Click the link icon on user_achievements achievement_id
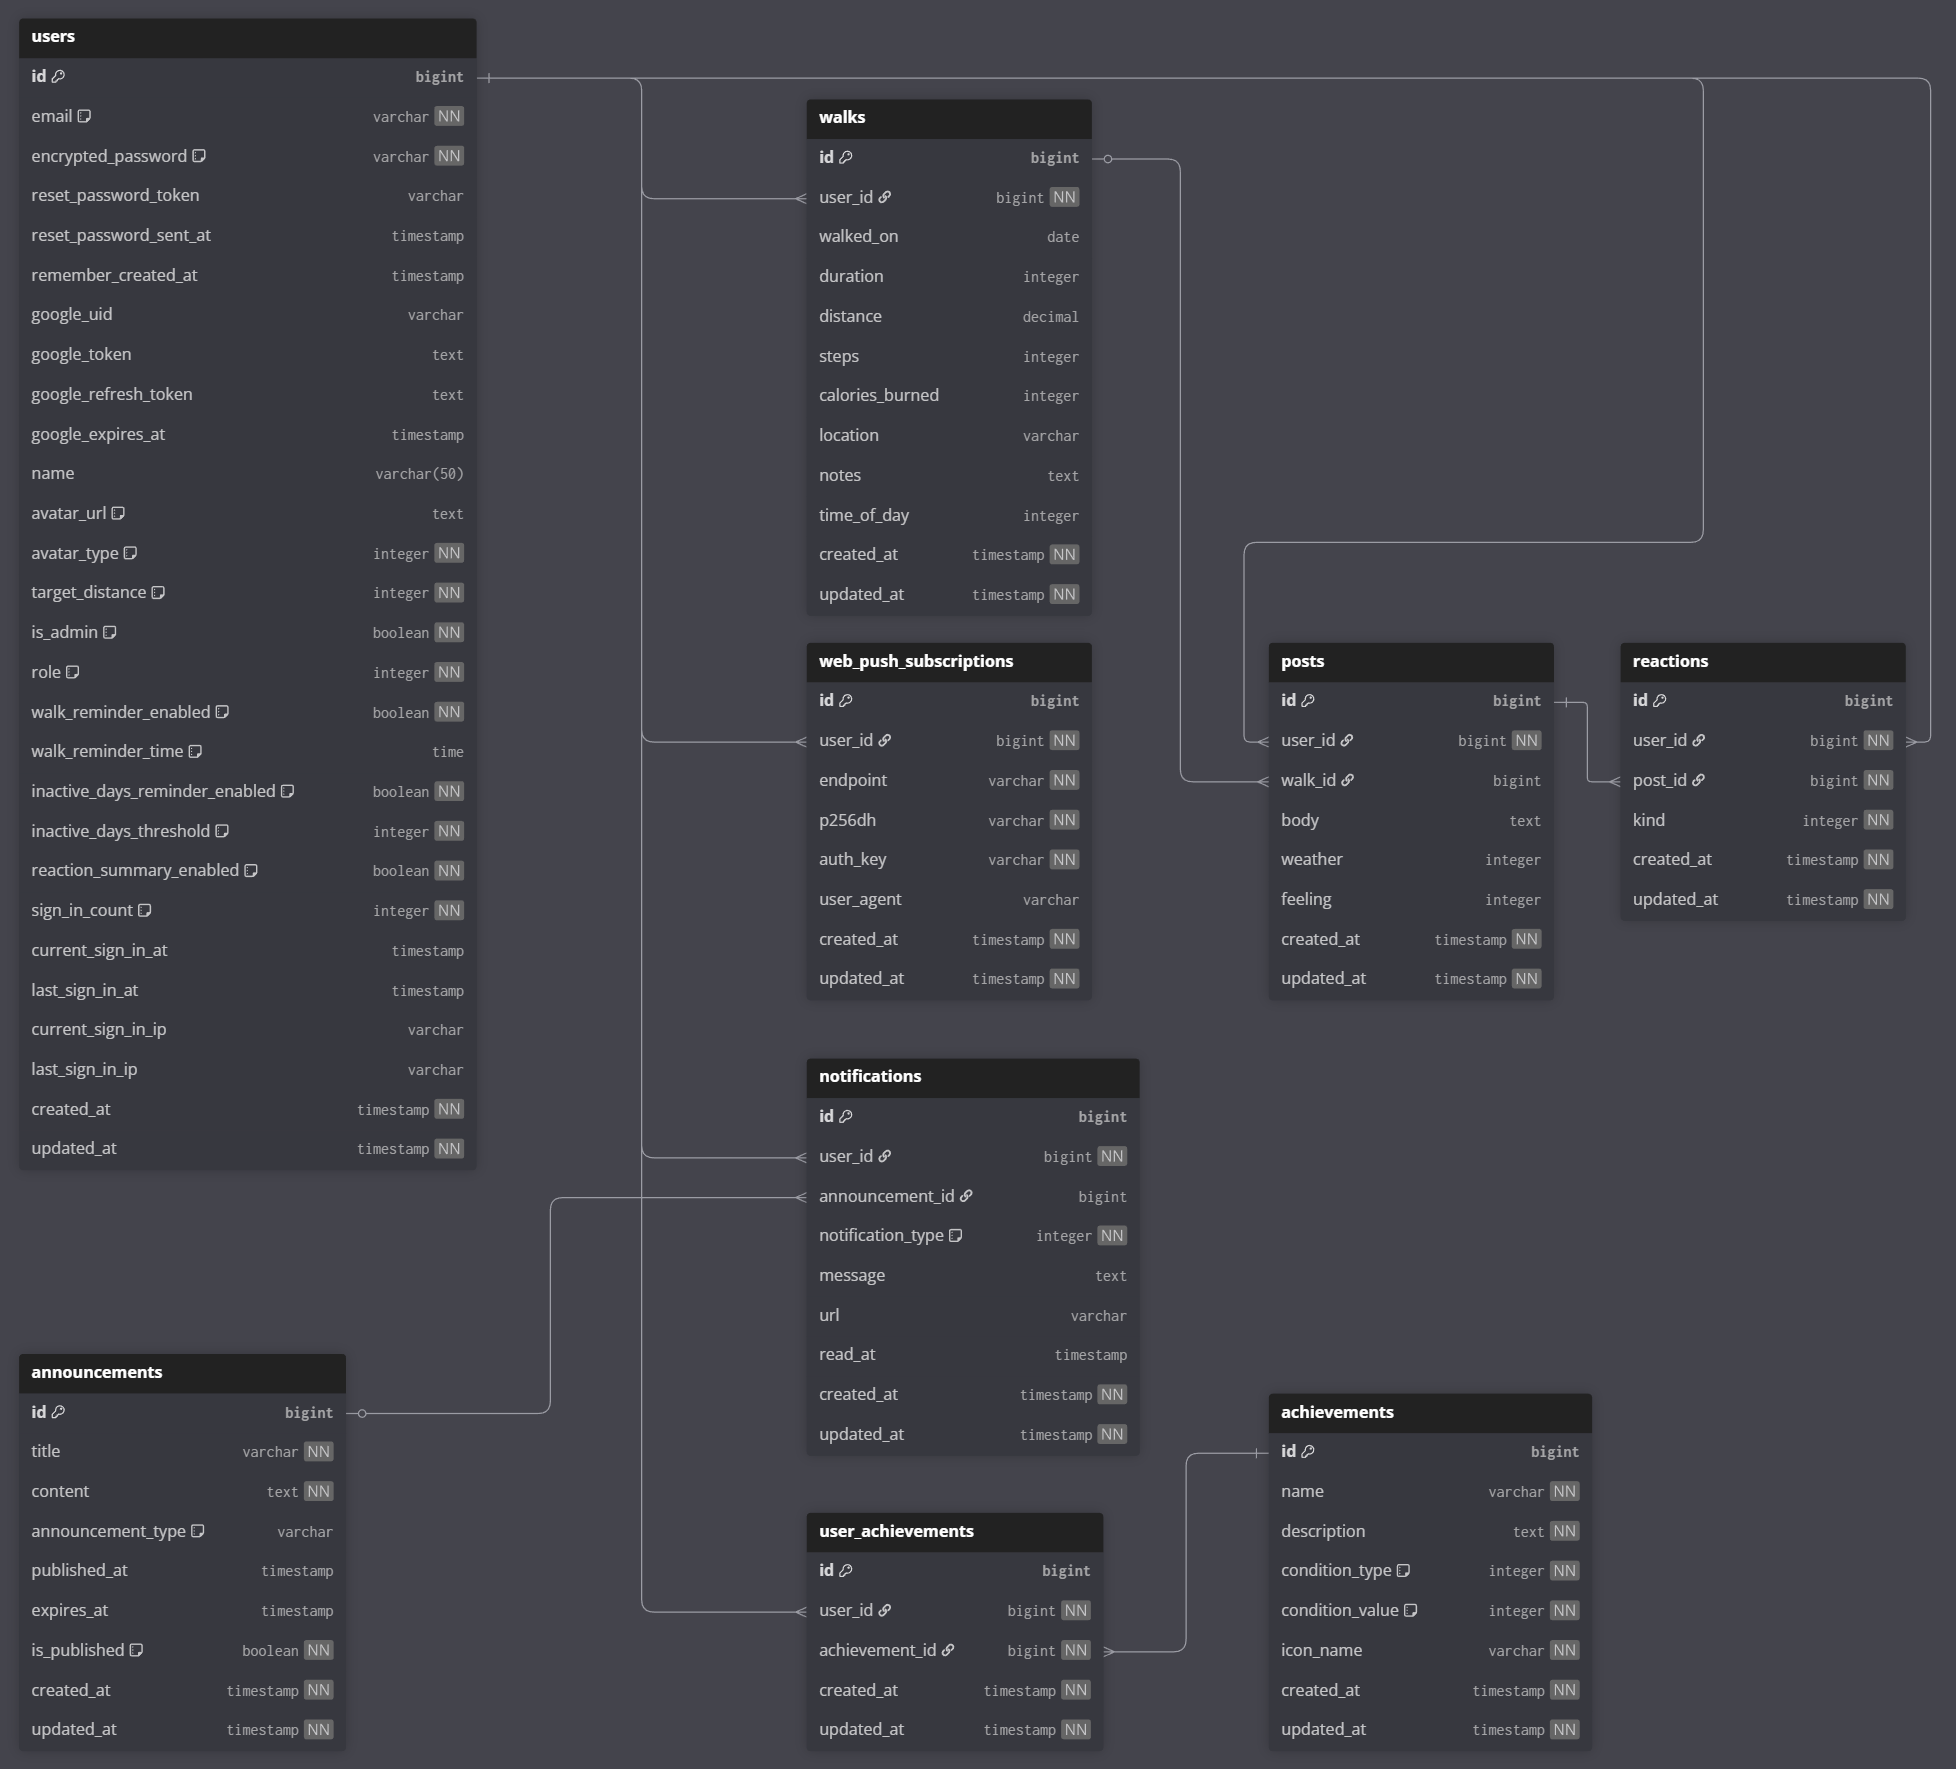Image resolution: width=1956 pixels, height=1769 pixels. click(946, 1650)
